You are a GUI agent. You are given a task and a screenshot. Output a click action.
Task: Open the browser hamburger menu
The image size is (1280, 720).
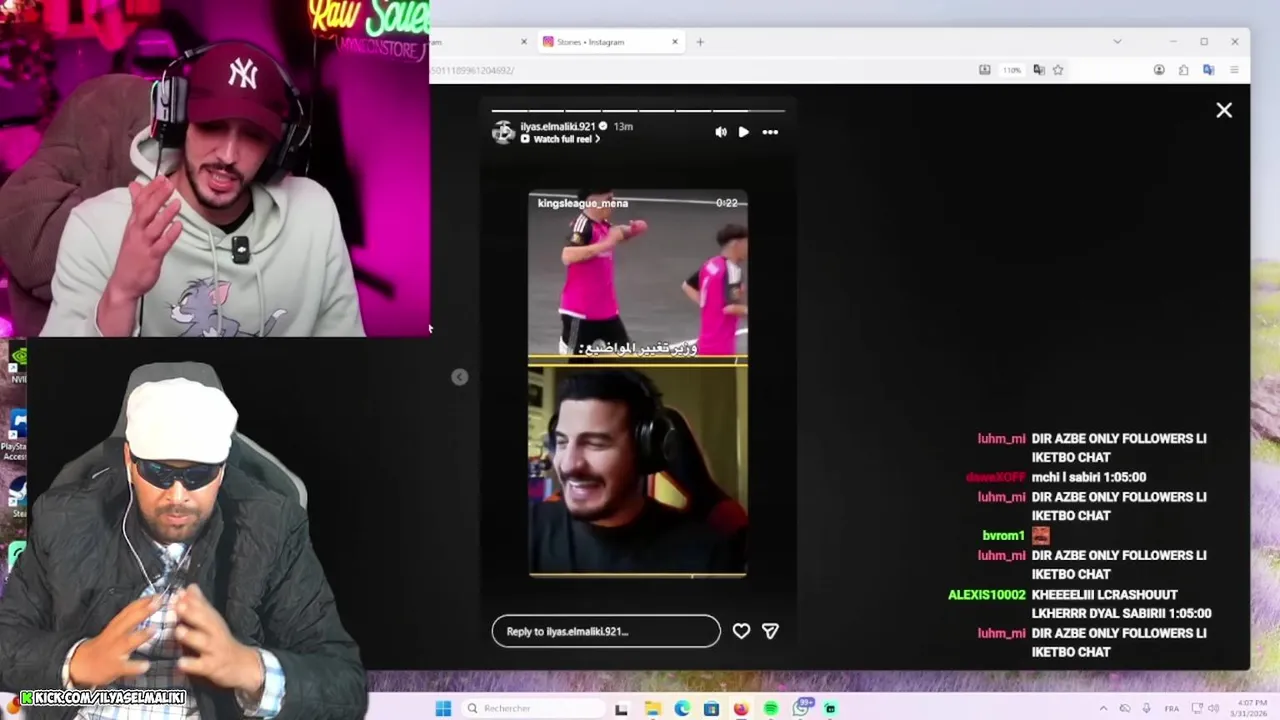point(1234,70)
